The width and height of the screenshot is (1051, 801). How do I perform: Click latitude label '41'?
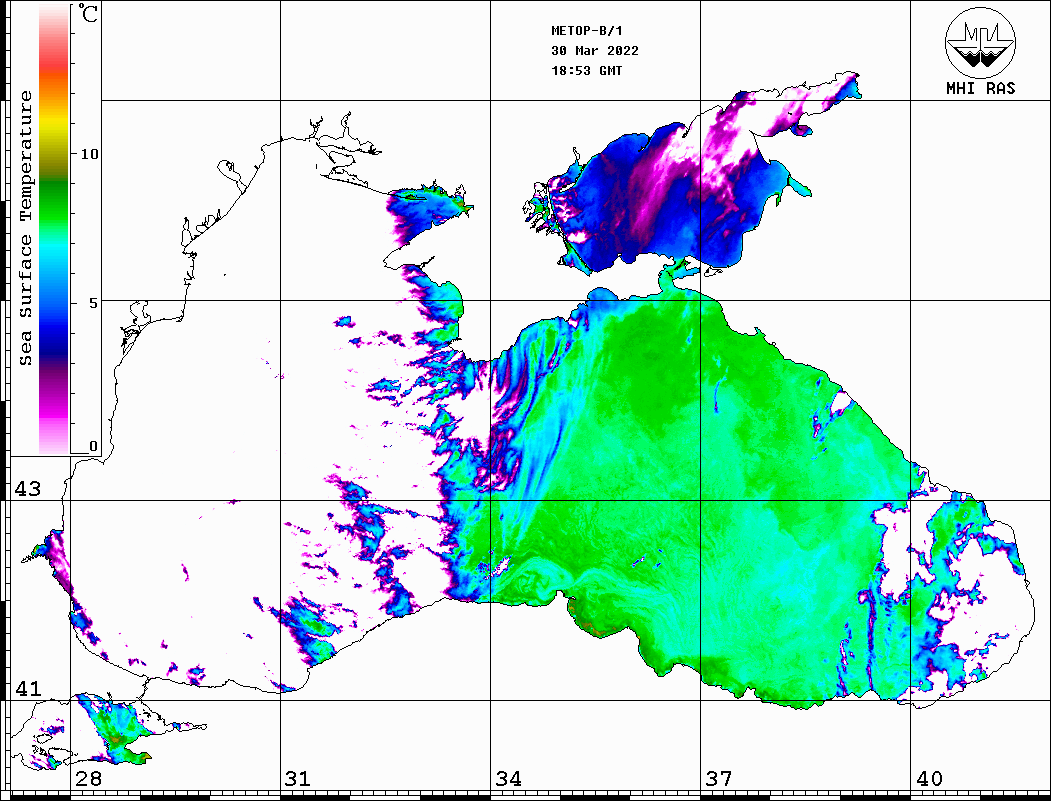pos(27,688)
